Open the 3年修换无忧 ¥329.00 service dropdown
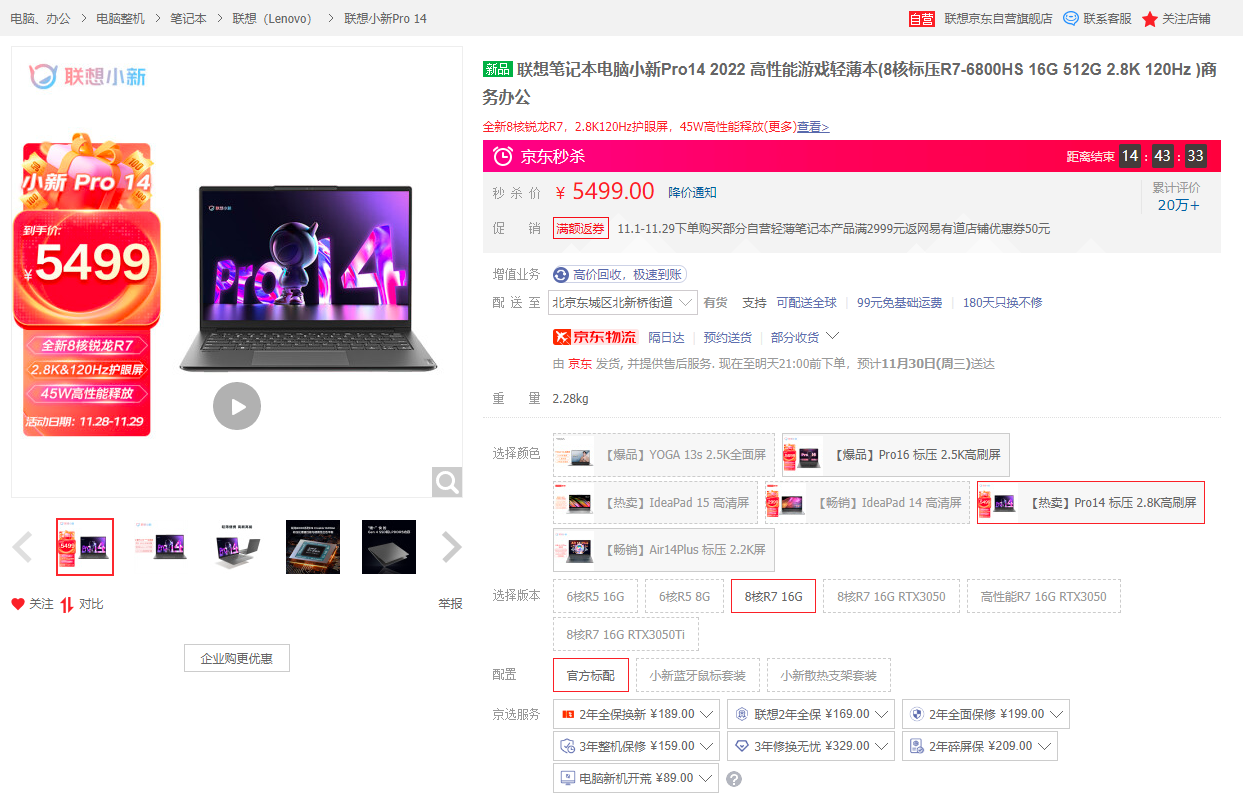Viewport: 1243px width, 797px height. tap(811, 746)
